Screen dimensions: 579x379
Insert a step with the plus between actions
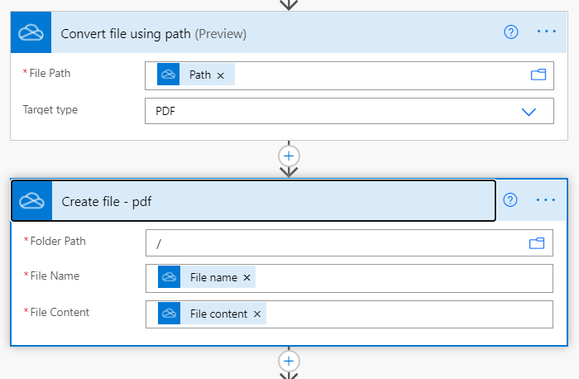coord(289,156)
